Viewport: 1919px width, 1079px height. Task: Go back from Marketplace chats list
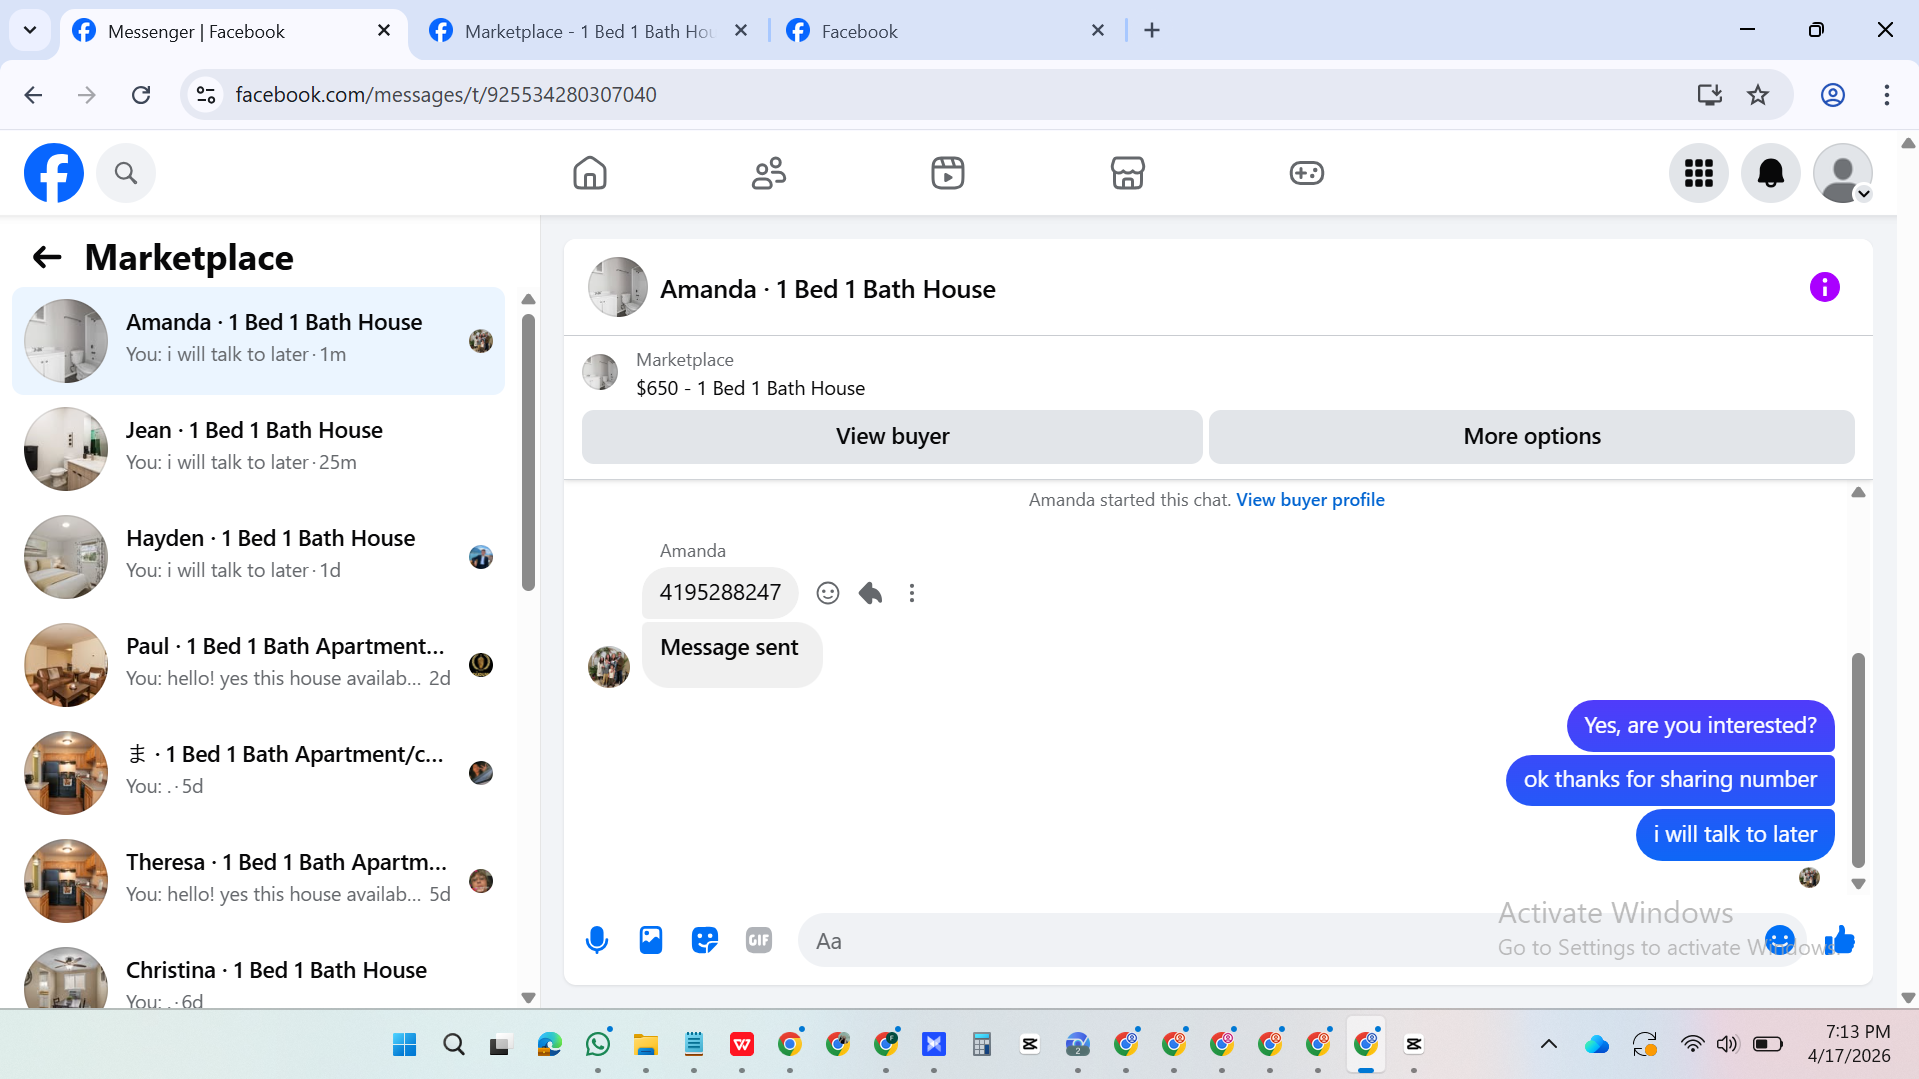[x=47, y=258]
